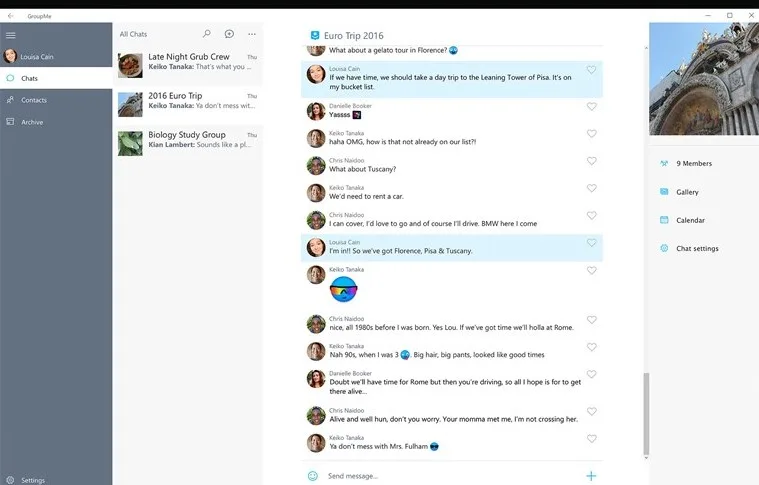759x485 pixels.
Task: Click the chat scrollbar thumb
Action: pyautogui.click(x=646, y=413)
